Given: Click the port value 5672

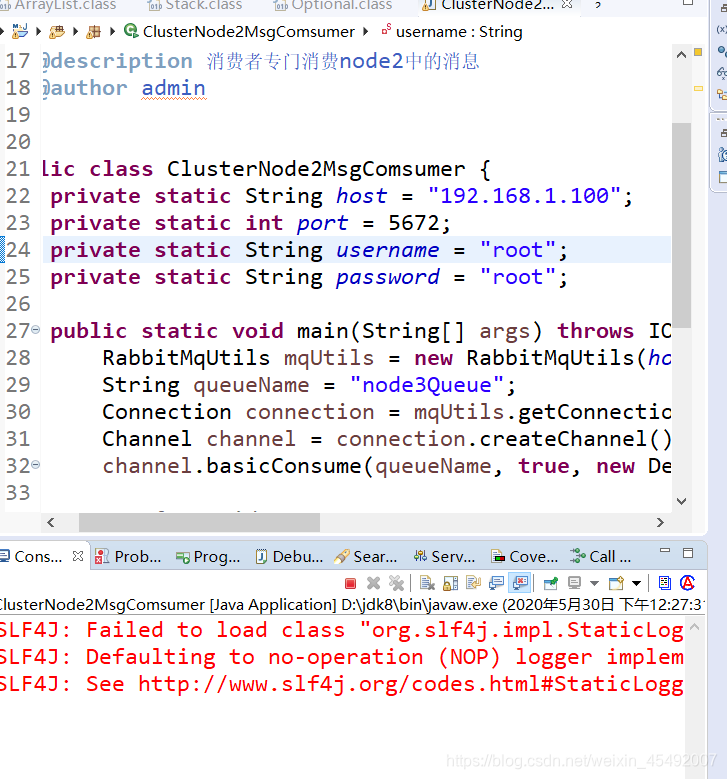Looking at the screenshot, I should pos(414,223).
